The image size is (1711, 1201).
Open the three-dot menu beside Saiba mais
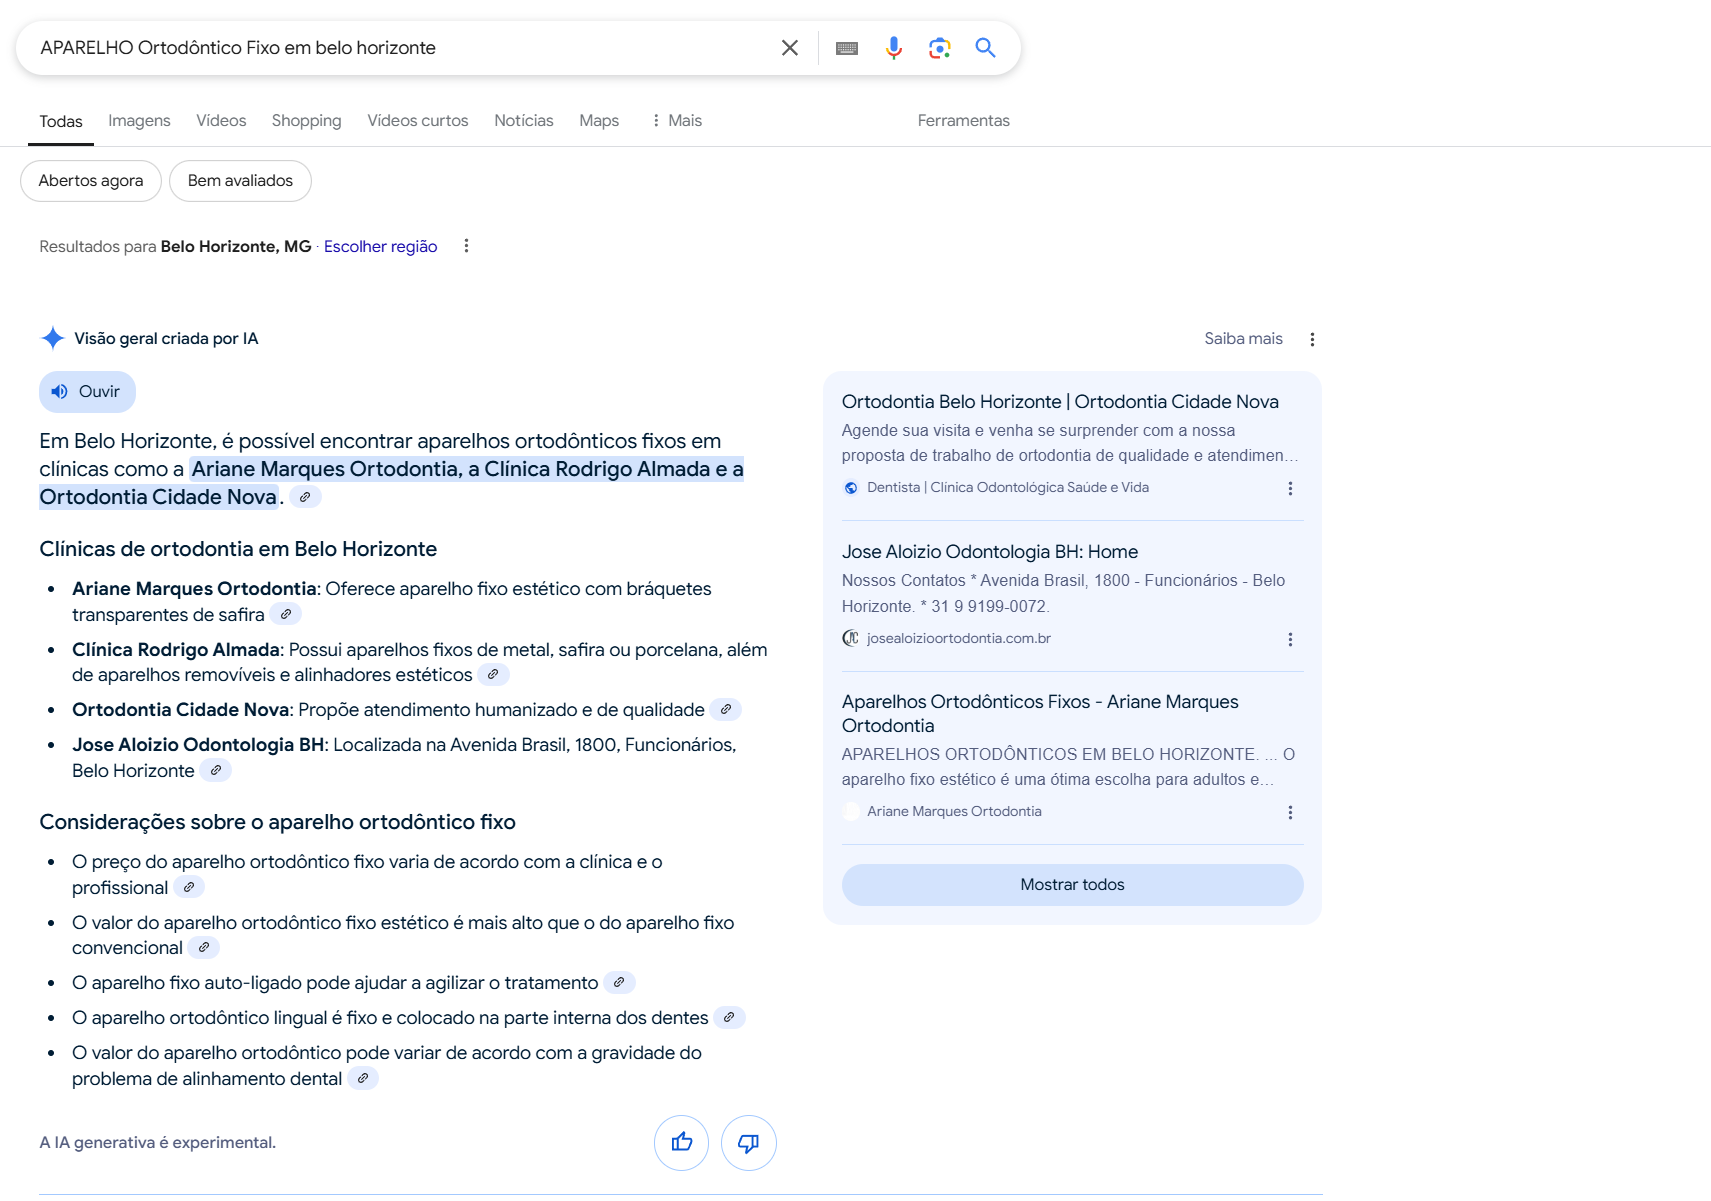(x=1312, y=339)
